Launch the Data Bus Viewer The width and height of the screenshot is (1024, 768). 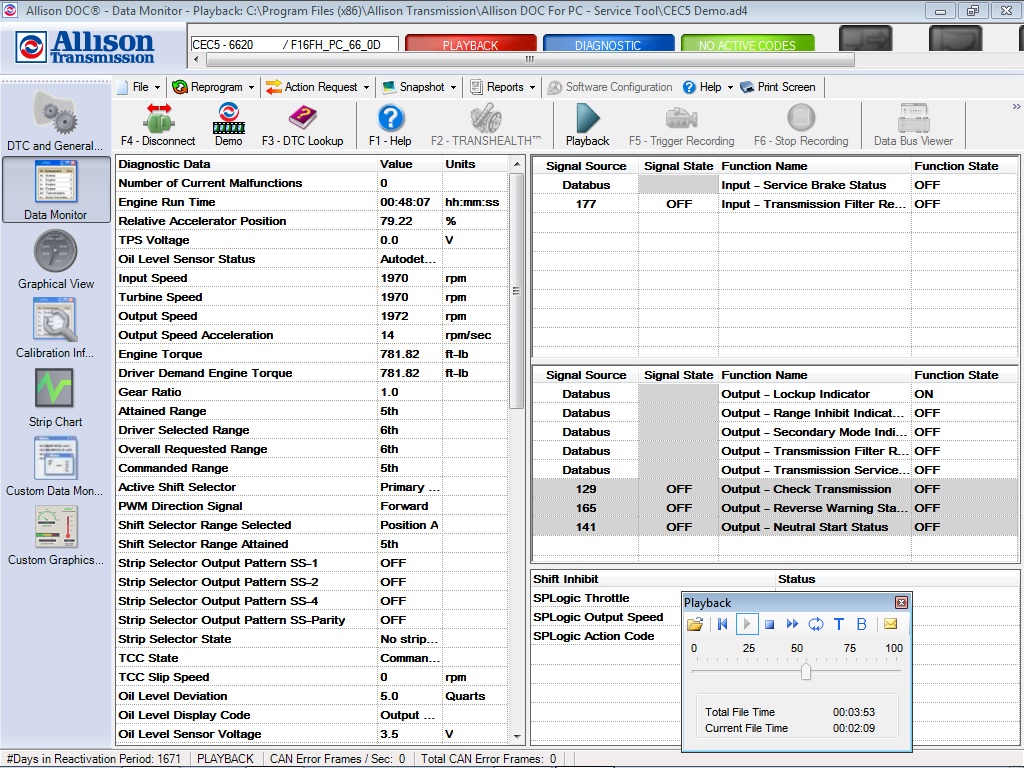point(911,124)
